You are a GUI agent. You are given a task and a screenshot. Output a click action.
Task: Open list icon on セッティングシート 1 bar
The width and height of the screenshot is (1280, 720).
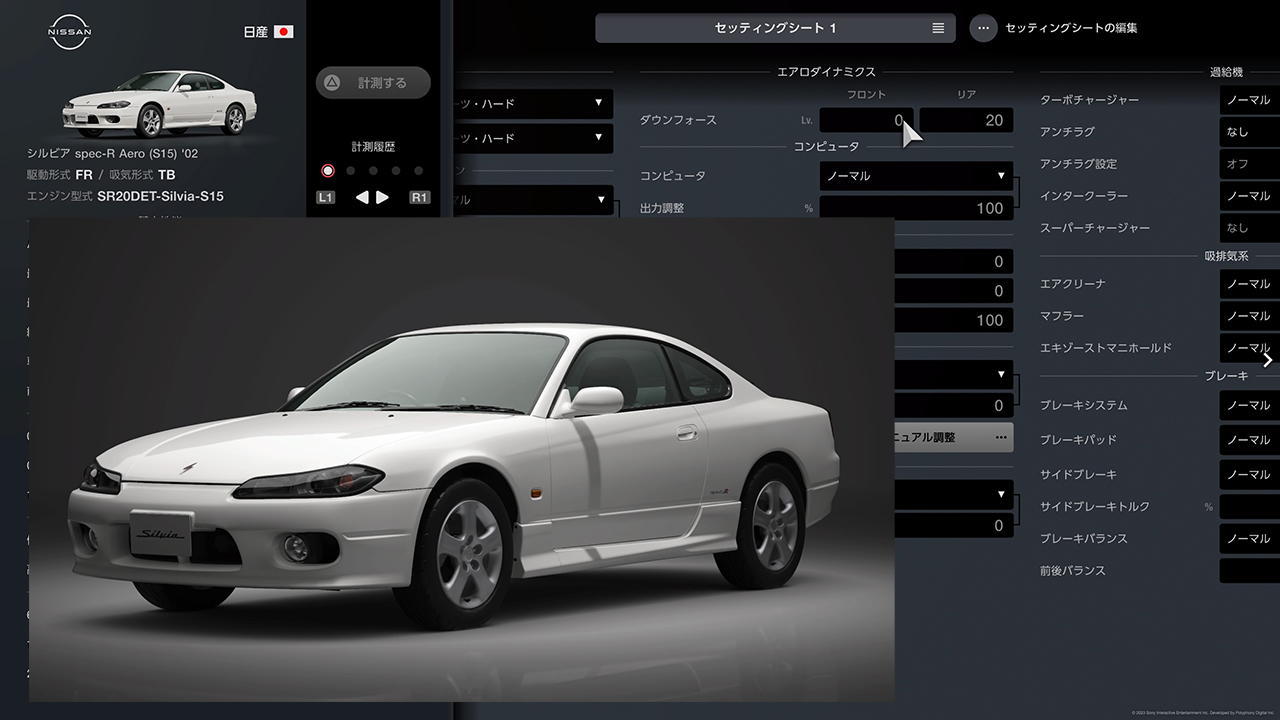[x=938, y=28]
